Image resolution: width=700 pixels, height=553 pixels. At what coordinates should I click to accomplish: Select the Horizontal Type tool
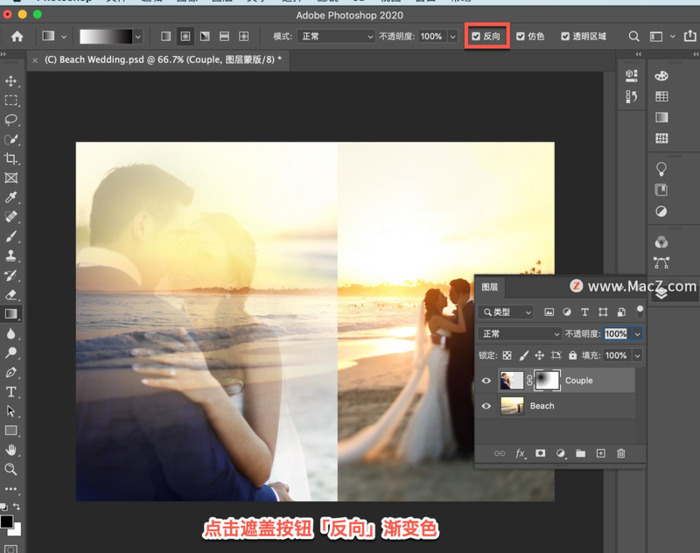click(11, 392)
